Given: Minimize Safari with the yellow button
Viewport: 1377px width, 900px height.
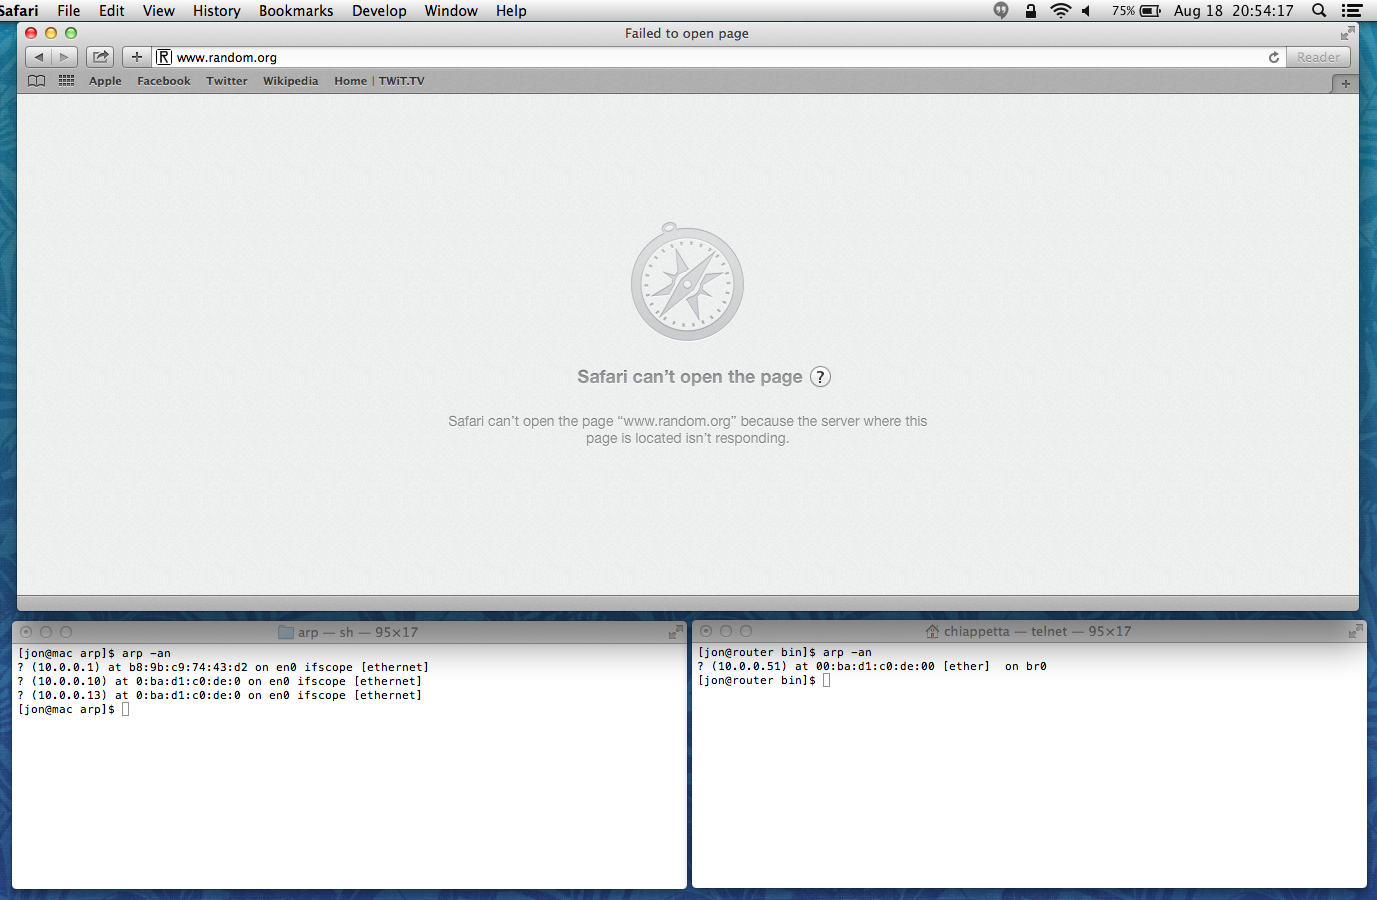Looking at the screenshot, I should (51, 33).
